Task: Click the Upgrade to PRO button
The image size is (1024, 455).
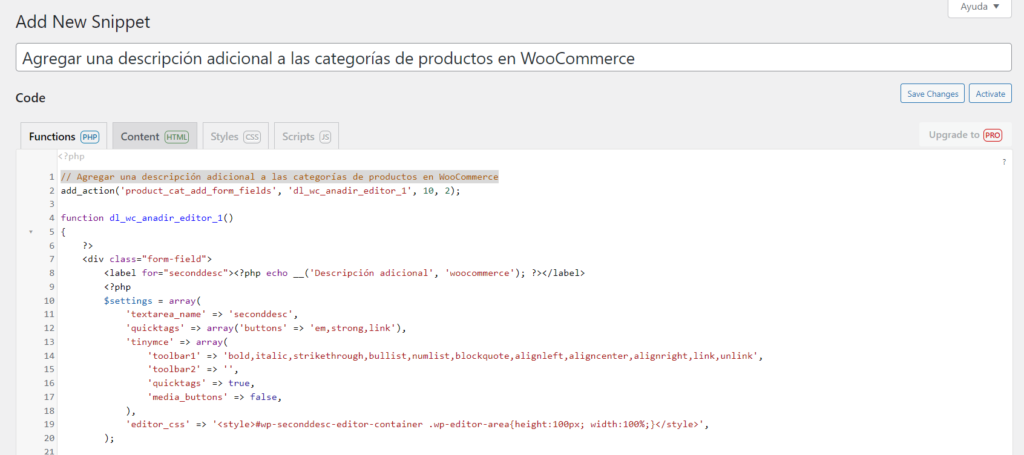Action: point(964,135)
